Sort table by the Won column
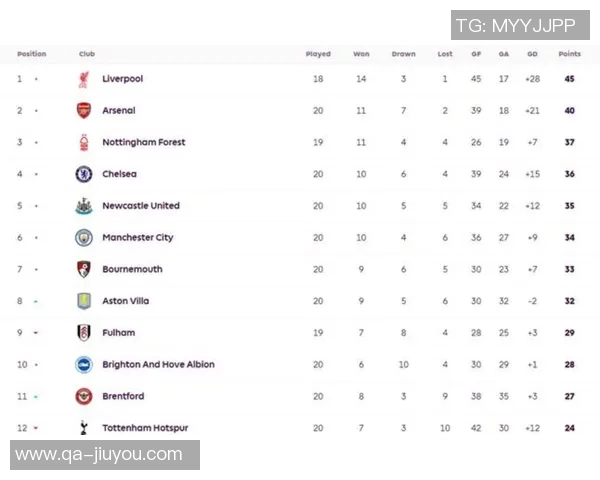Viewport: 600px width, 480px height. [x=361, y=54]
